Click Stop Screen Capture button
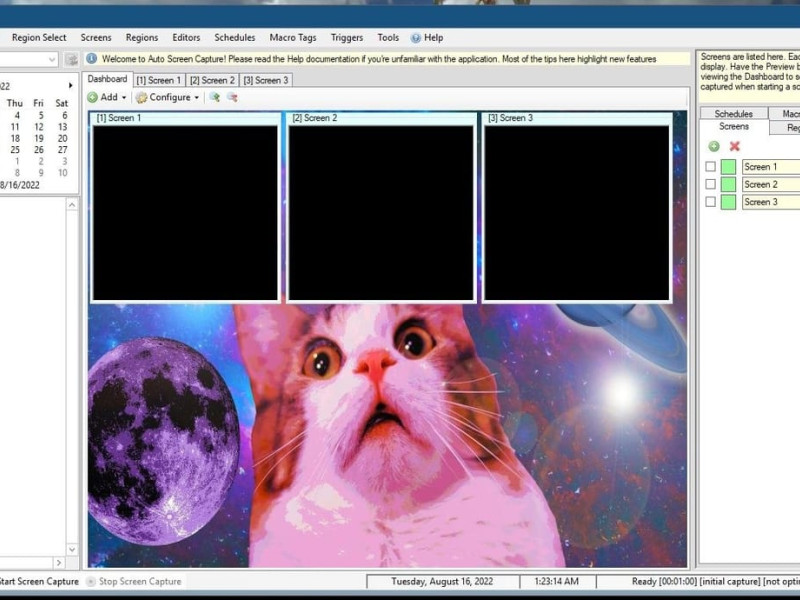The image size is (800, 600). pos(134,581)
